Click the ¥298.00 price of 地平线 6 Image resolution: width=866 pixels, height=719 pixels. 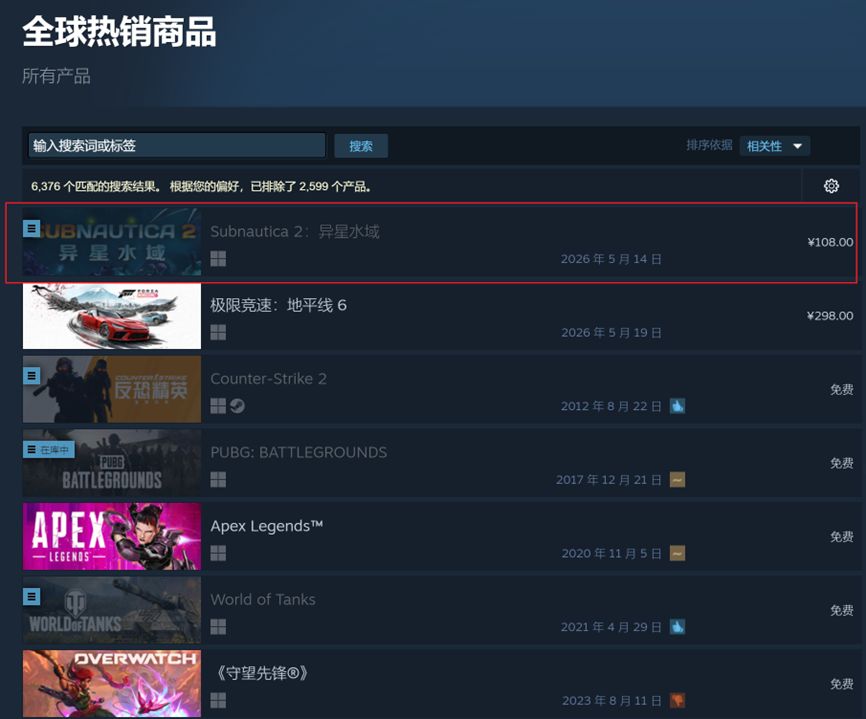tap(830, 315)
